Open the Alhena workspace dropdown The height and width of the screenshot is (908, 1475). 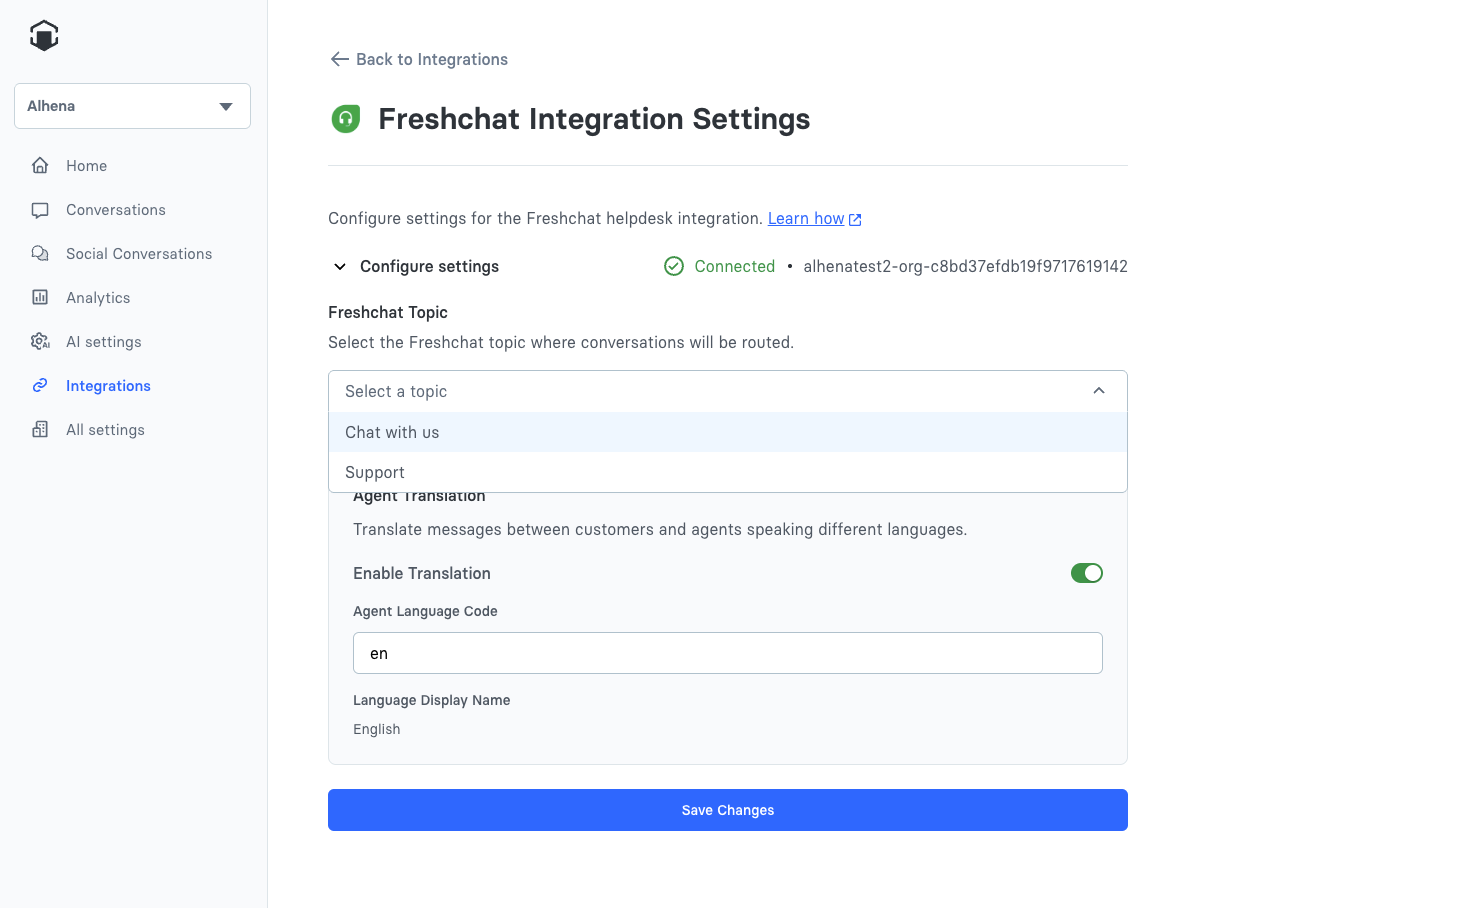(x=132, y=106)
